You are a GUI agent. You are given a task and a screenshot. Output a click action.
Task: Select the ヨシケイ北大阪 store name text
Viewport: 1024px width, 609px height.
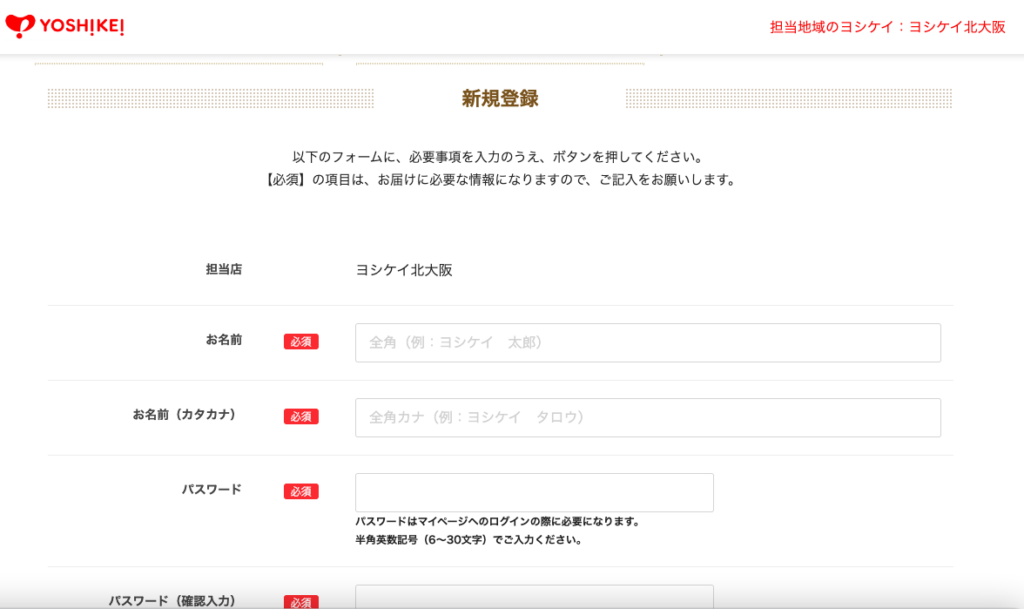tap(404, 270)
